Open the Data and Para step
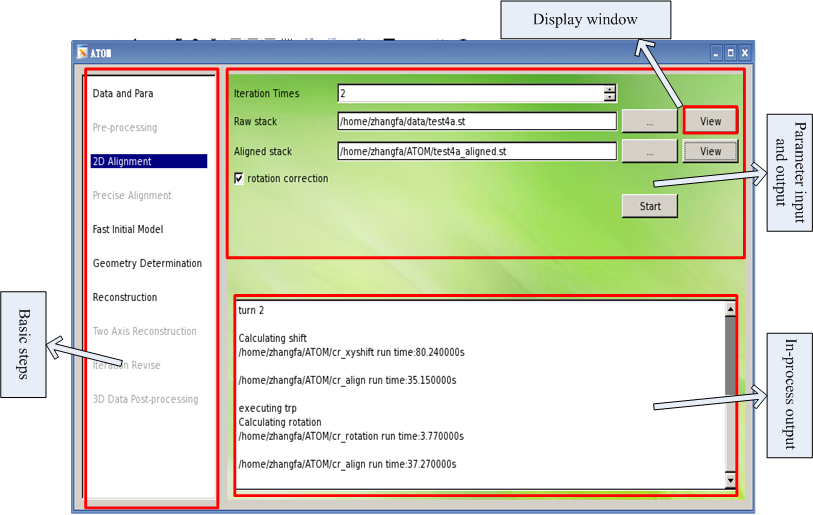 tap(123, 94)
